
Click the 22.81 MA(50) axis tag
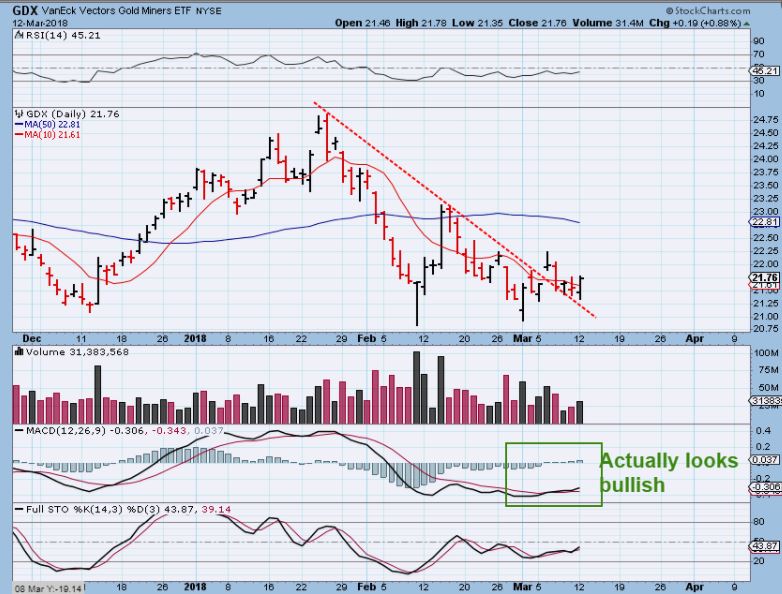[x=765, y=222]
